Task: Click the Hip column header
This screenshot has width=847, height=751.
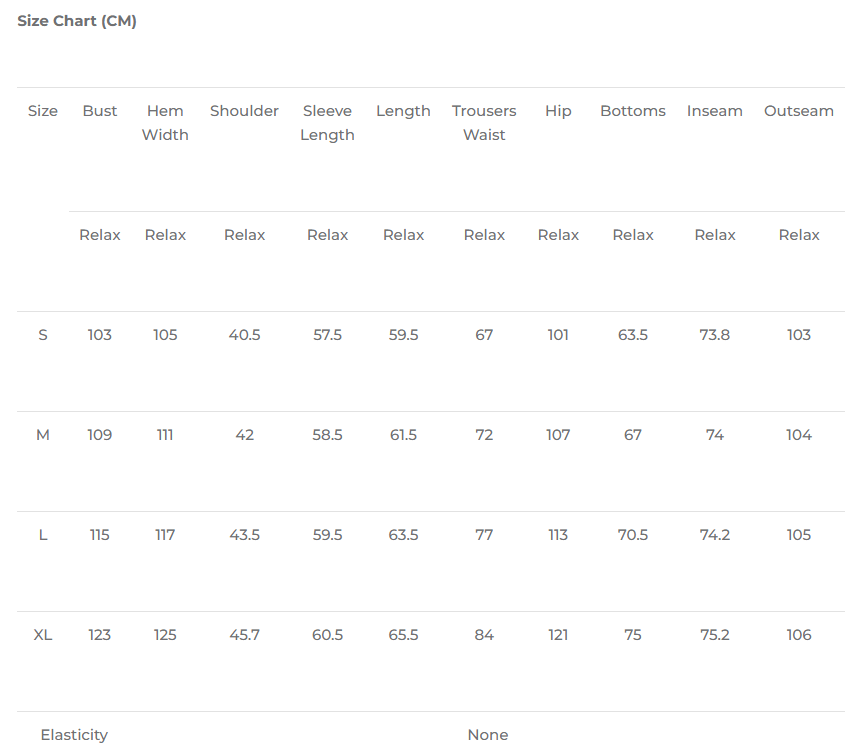Action: click(558, 111)
